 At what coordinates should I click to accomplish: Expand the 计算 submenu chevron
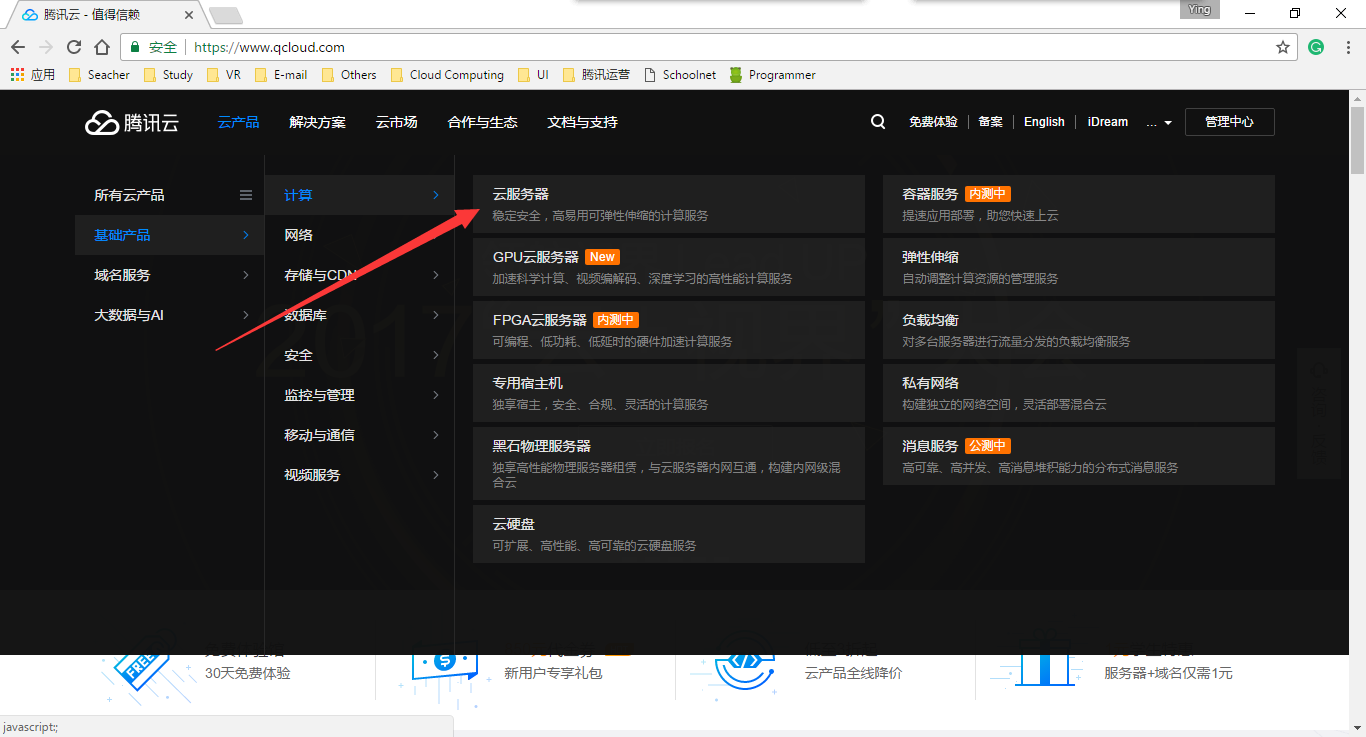[436, 195]
